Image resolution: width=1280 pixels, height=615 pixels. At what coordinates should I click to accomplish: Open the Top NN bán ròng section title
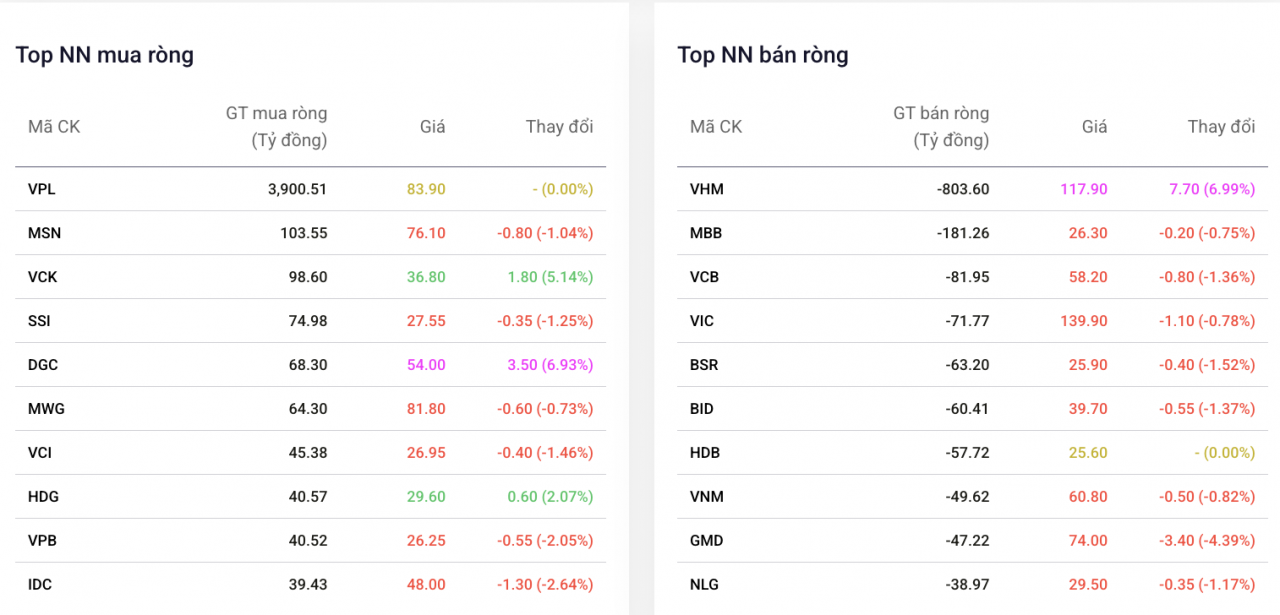pyautogui.click(x=762, y=55)
